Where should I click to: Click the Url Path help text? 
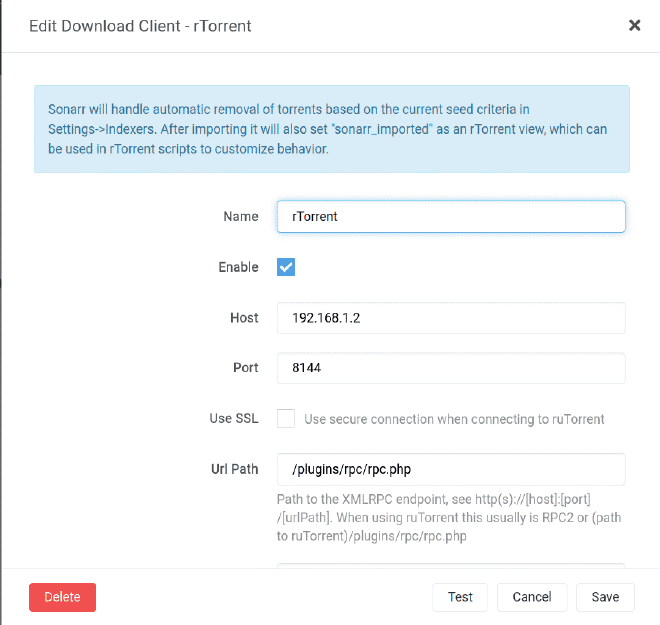pyautogui.click(x=449, y=517)
